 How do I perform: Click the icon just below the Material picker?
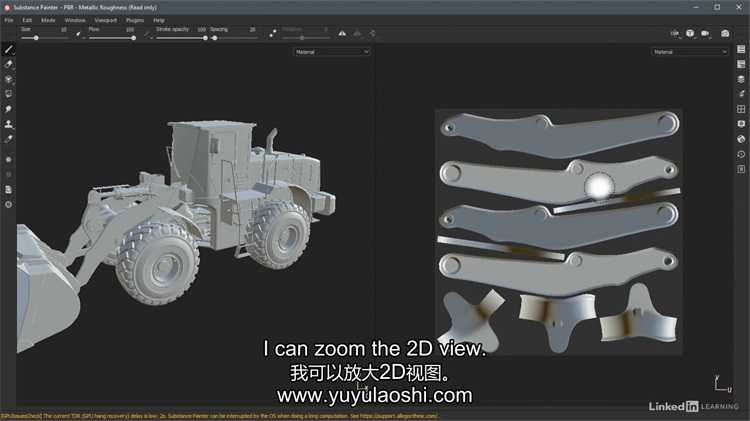tap(9, 159)
